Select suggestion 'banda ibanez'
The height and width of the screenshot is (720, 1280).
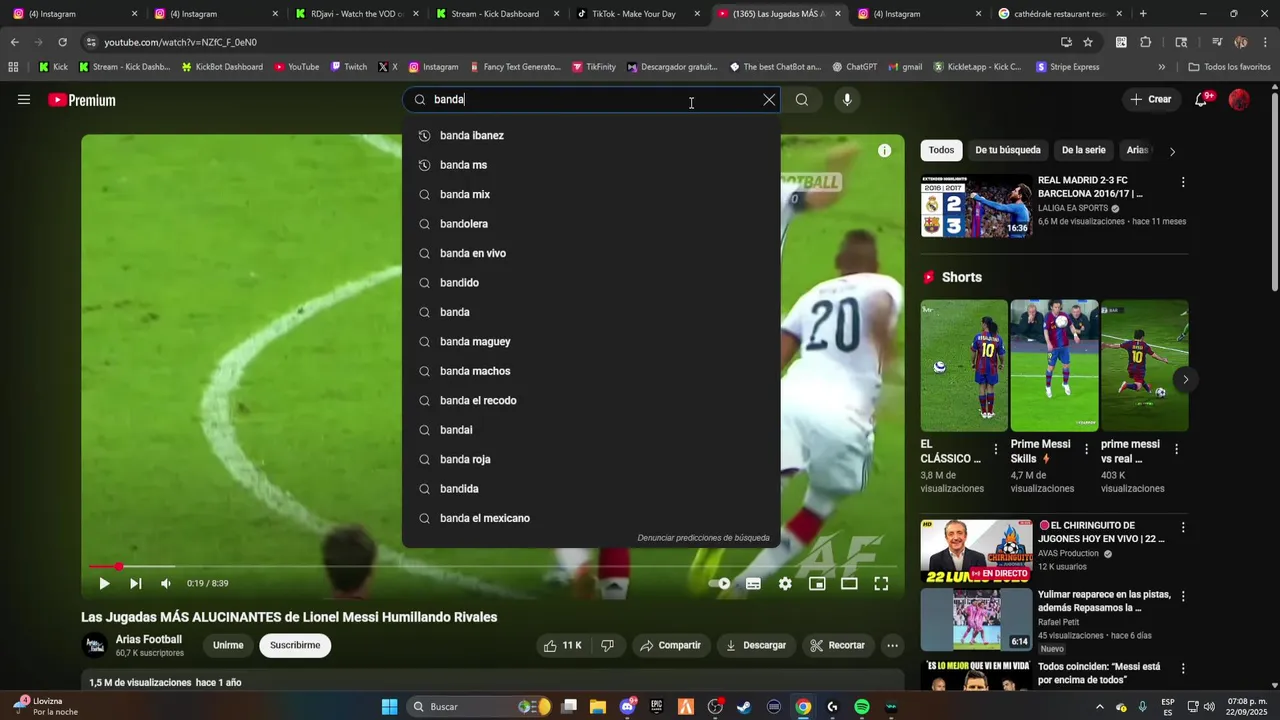(591, 136)
